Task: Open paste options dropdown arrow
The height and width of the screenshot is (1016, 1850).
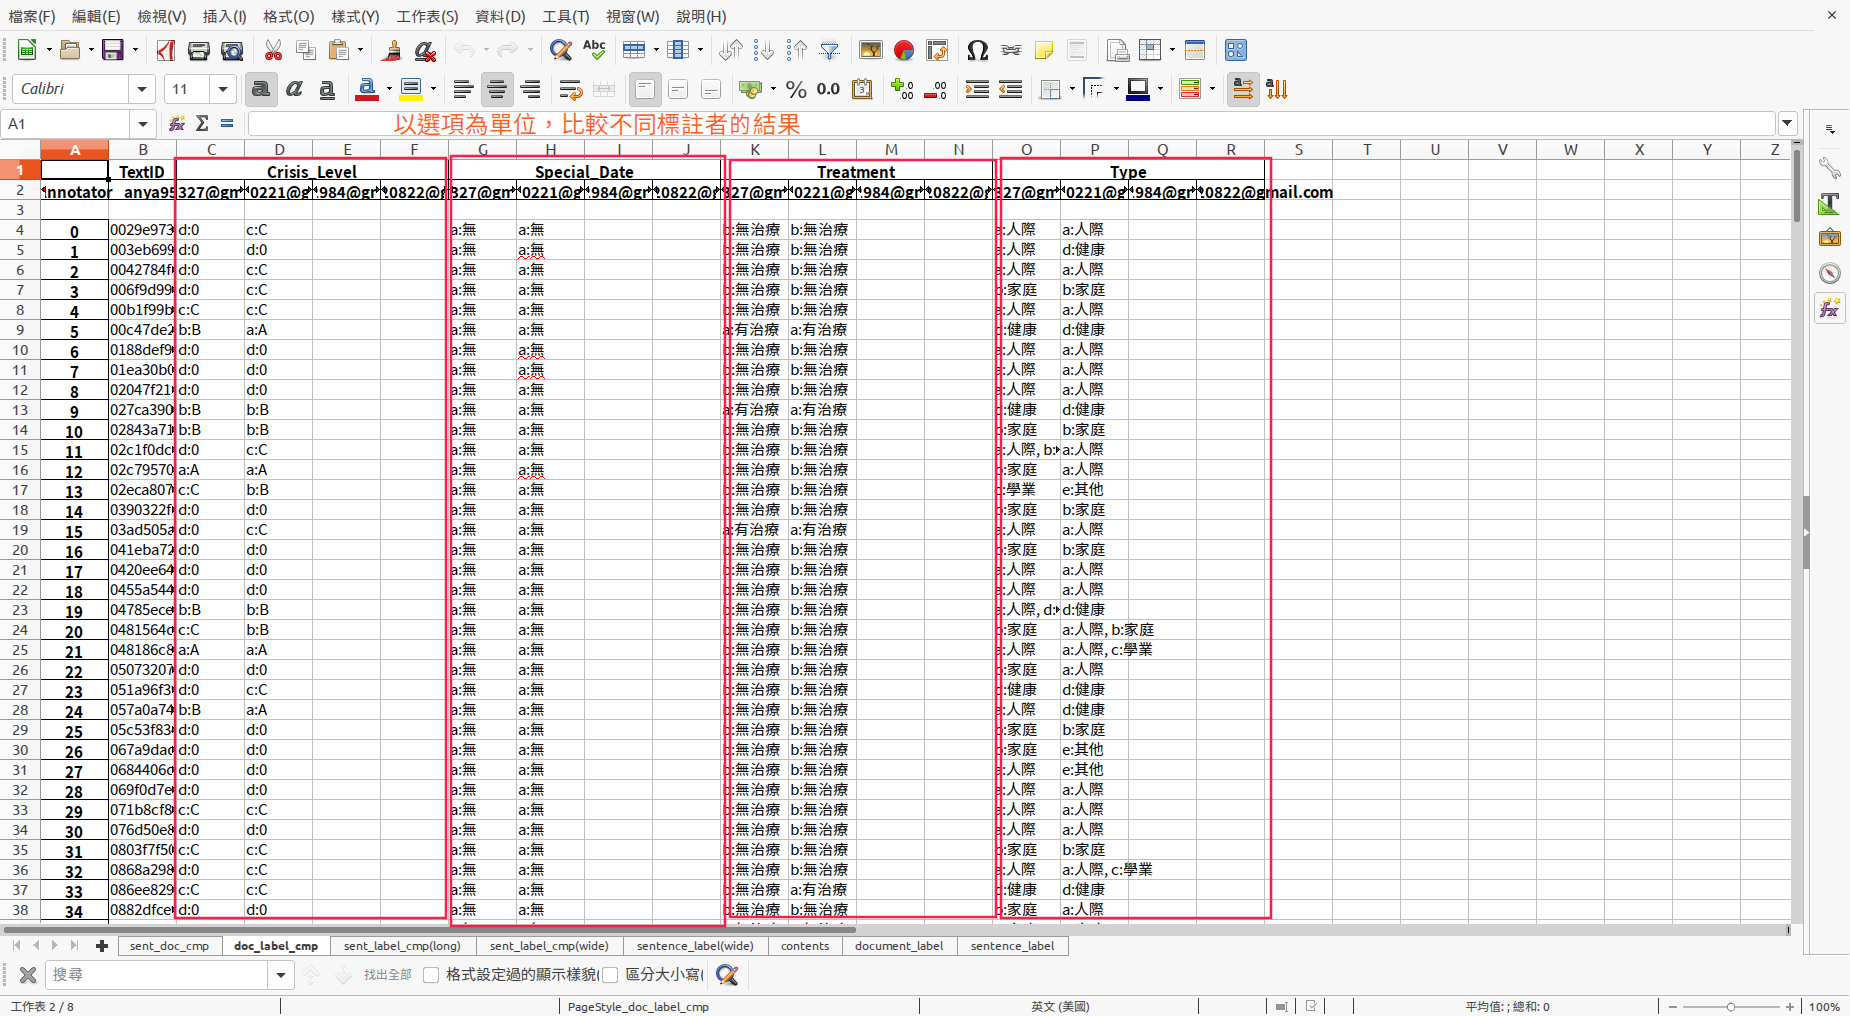Action: click(360, 50)
